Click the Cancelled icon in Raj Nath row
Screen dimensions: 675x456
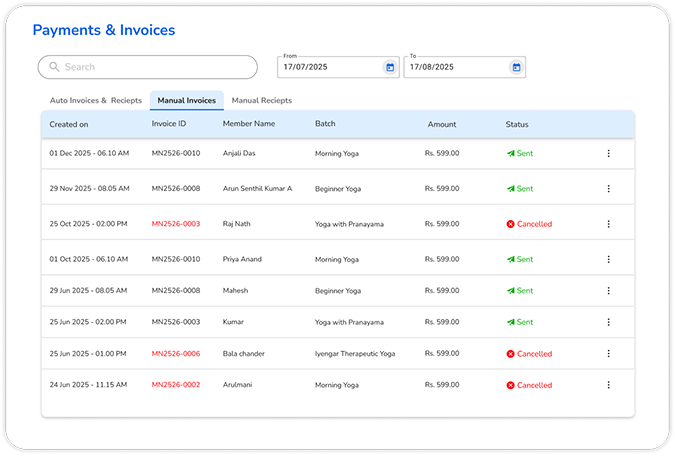click(x=511, y=224)
